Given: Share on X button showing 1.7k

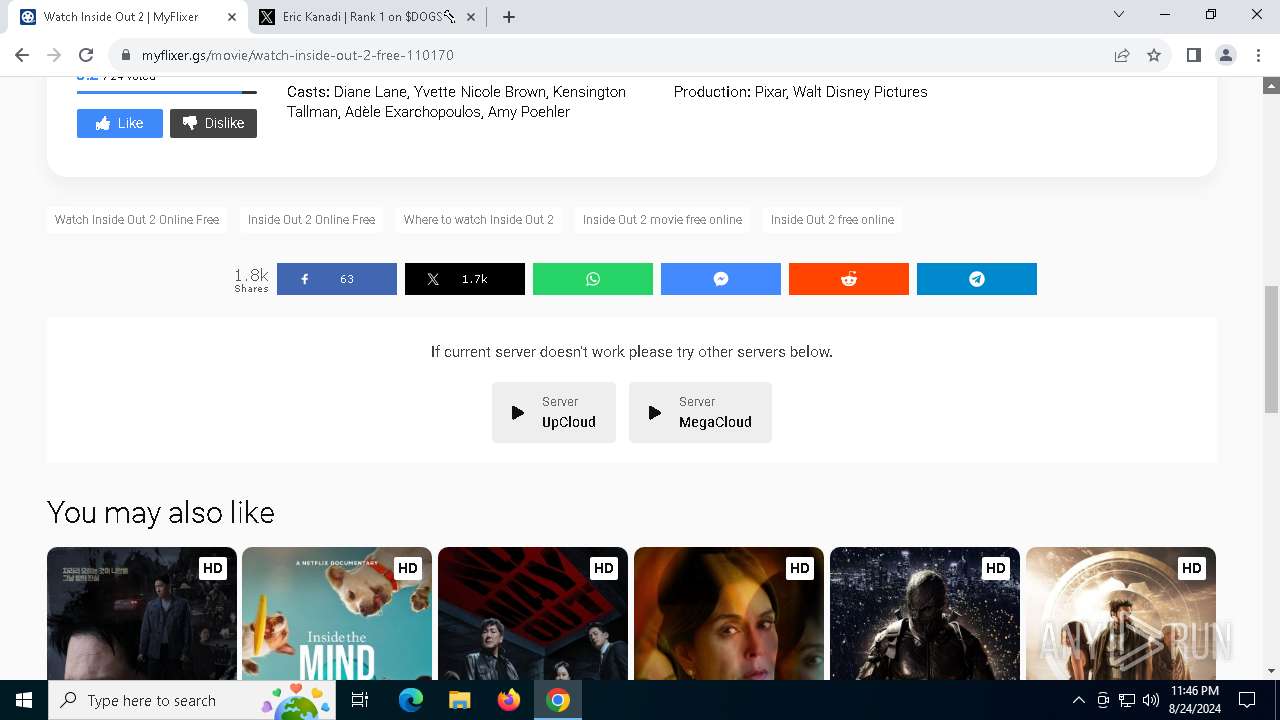Looking at the screenshot, I should tap(465, 279).
